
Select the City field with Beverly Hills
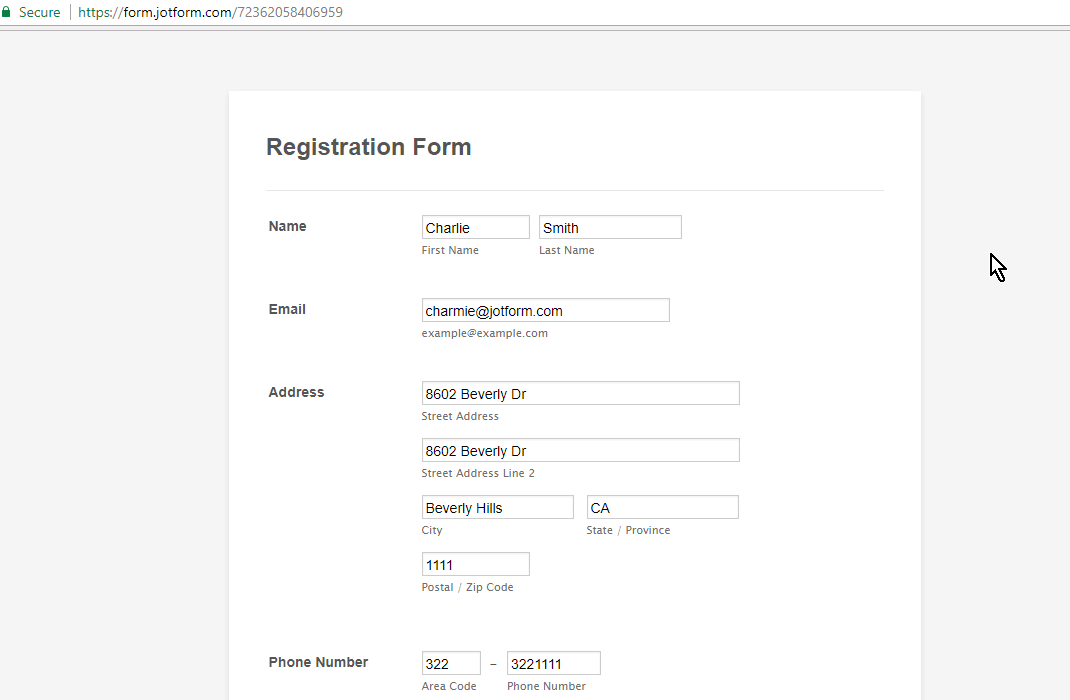tap(497, 507)
